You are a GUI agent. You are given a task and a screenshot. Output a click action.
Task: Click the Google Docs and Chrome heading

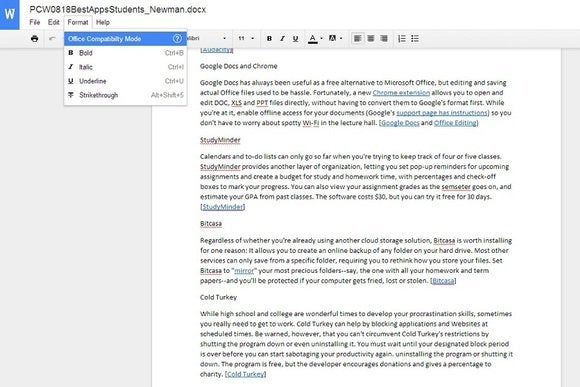click(x=239, y=66)
